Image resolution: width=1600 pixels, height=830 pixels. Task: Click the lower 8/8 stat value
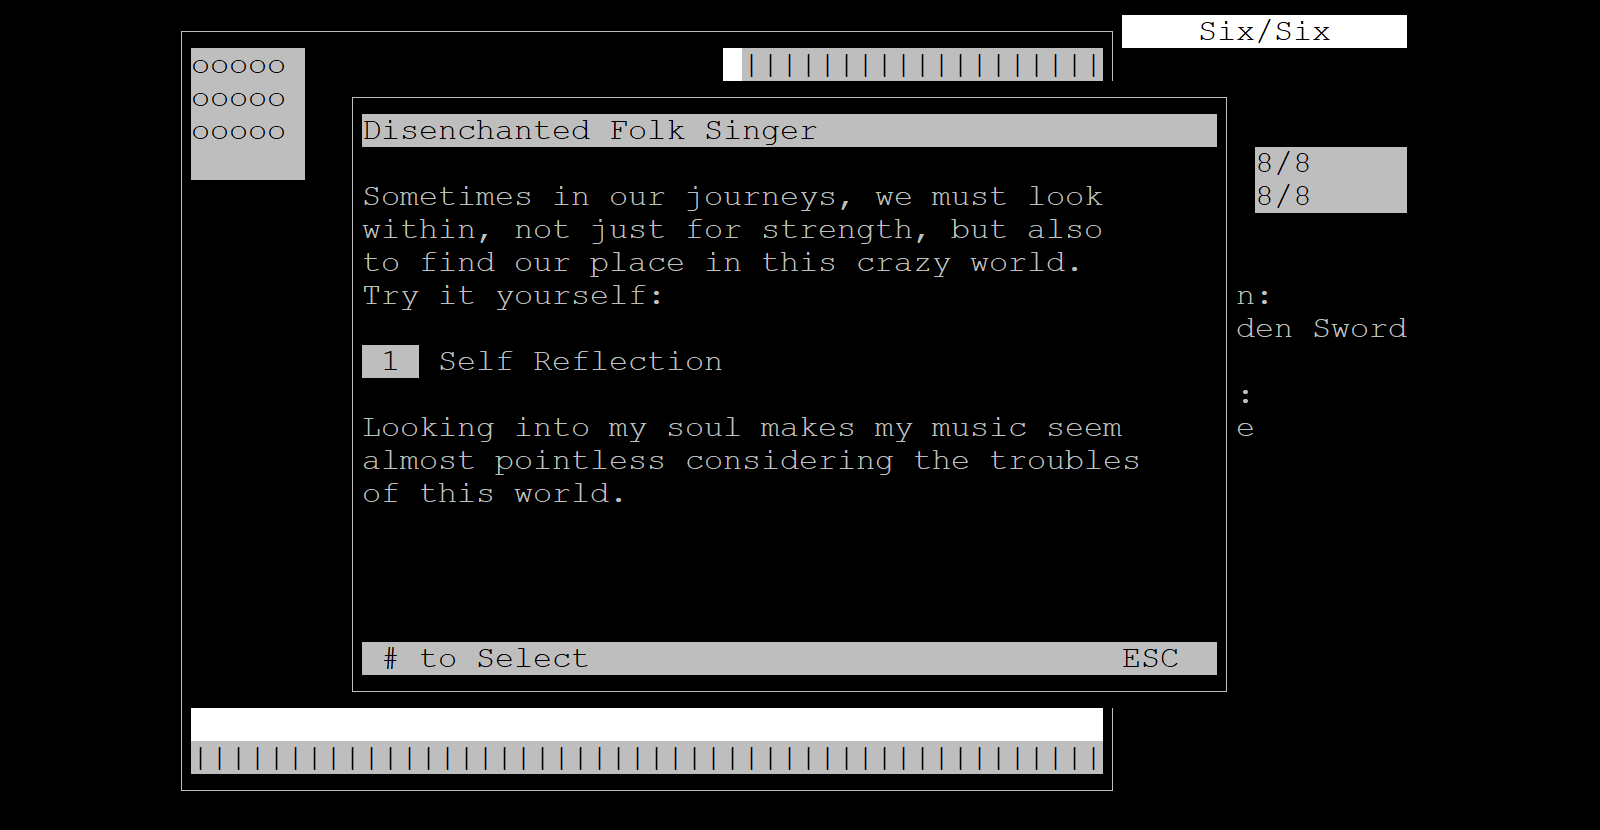click(1283, 196)
